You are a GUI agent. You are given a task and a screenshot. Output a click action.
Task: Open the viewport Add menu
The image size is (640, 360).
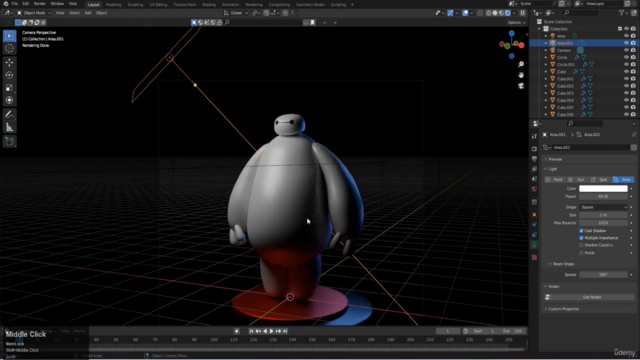tap(88, 13)
